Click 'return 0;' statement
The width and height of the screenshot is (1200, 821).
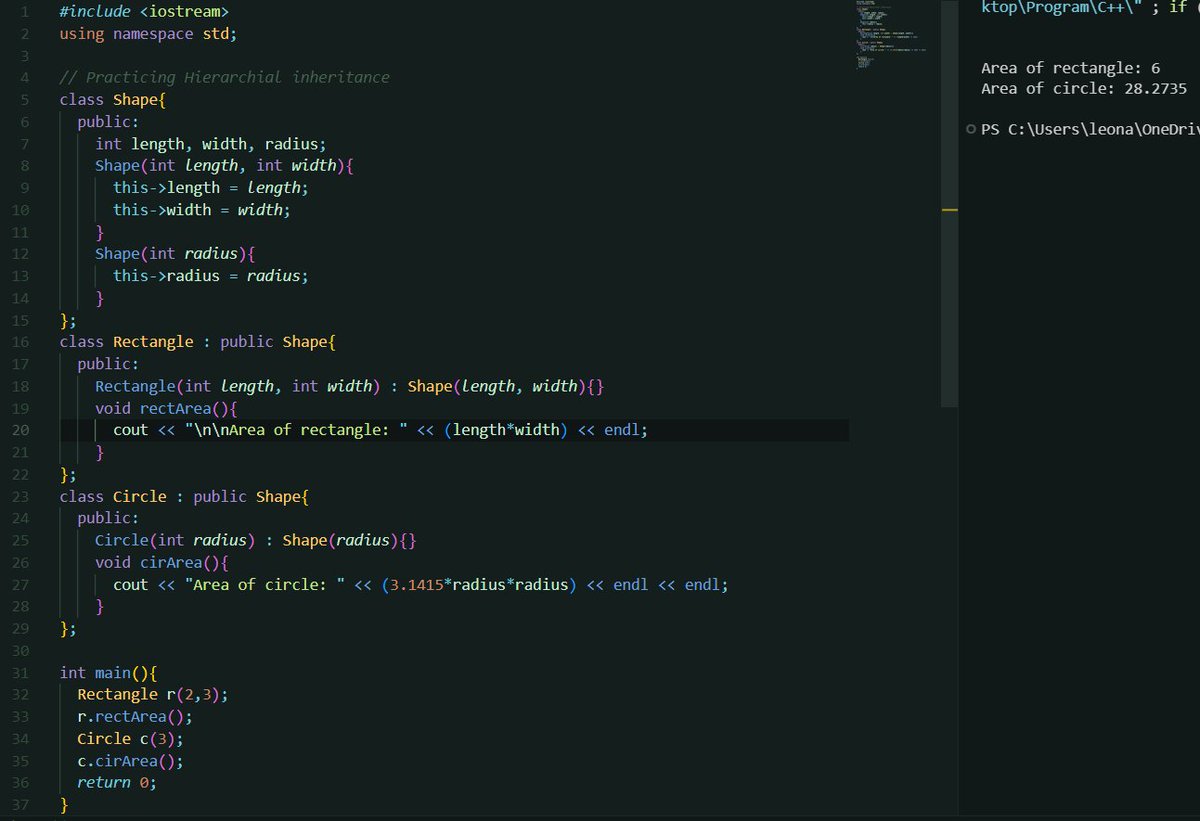coord(117,782)
